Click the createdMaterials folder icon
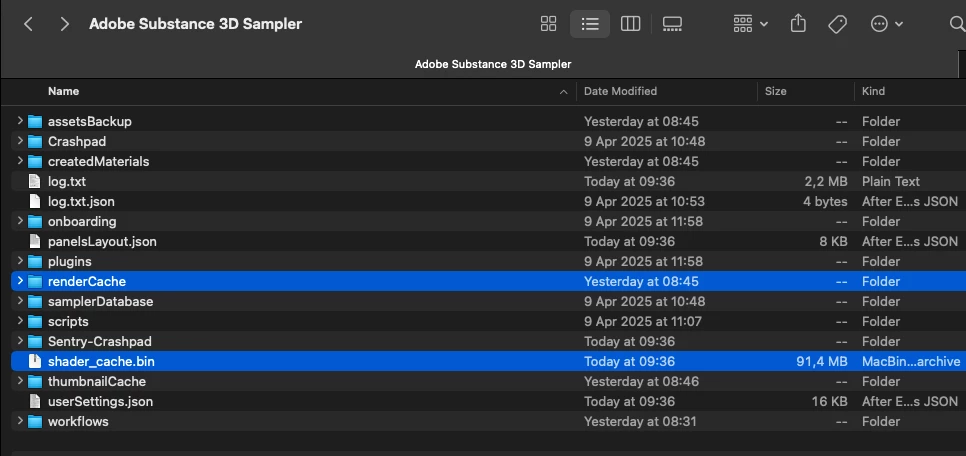This screenshot has width=966, height=456. (35, 161)
